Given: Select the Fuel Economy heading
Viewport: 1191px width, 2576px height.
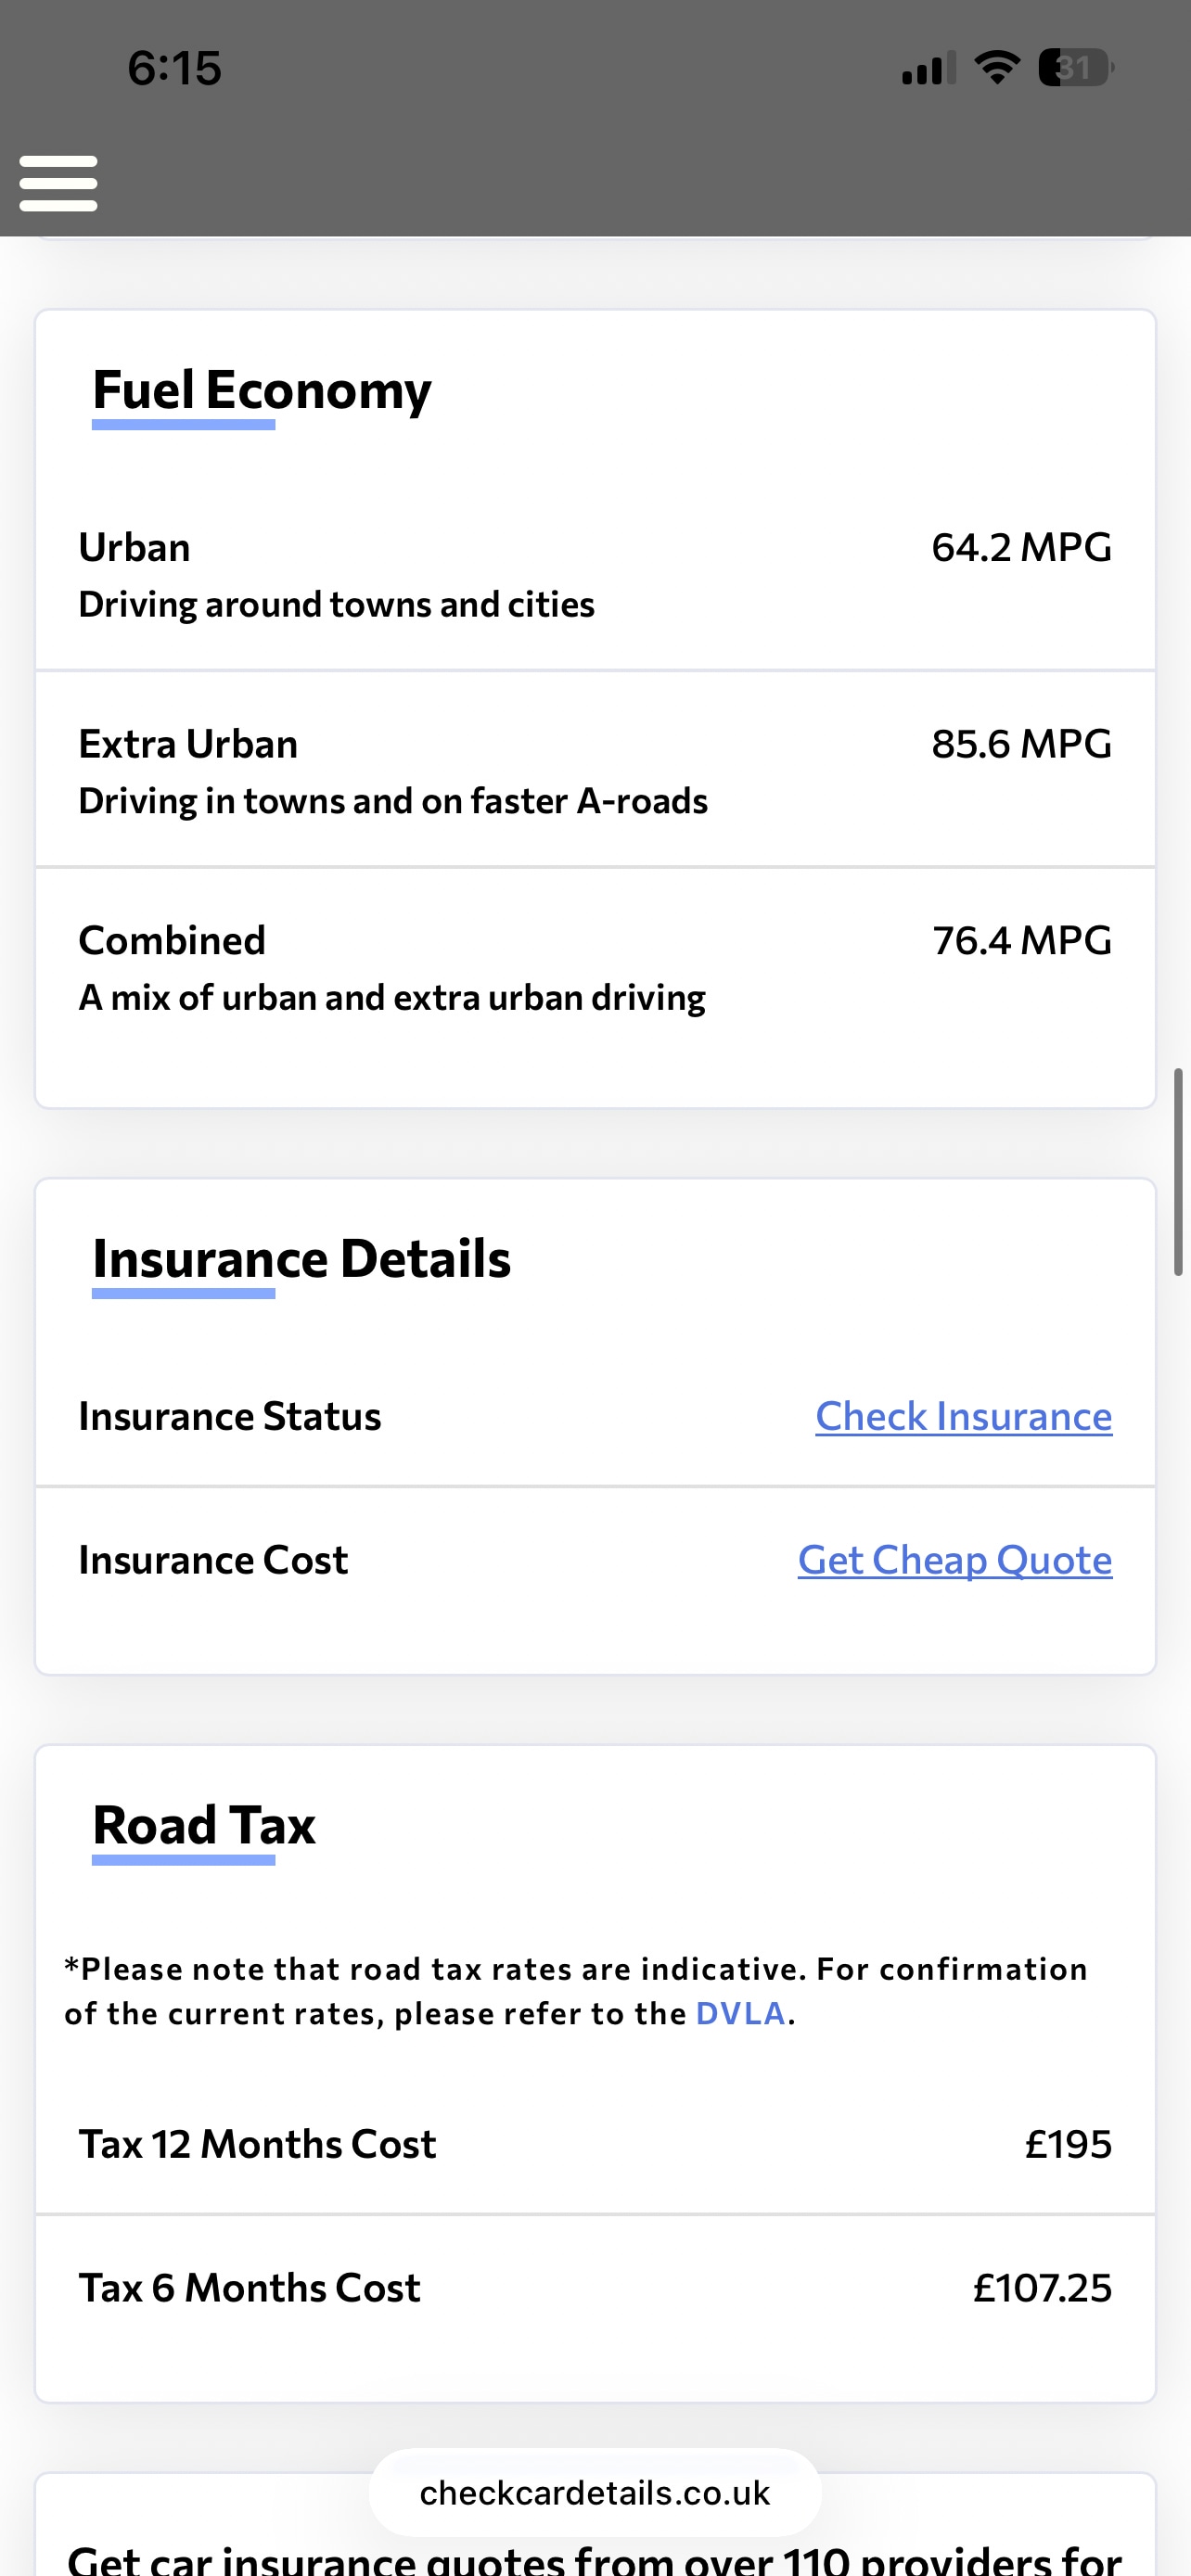Looking at the screenshot, I should [262, 390].
